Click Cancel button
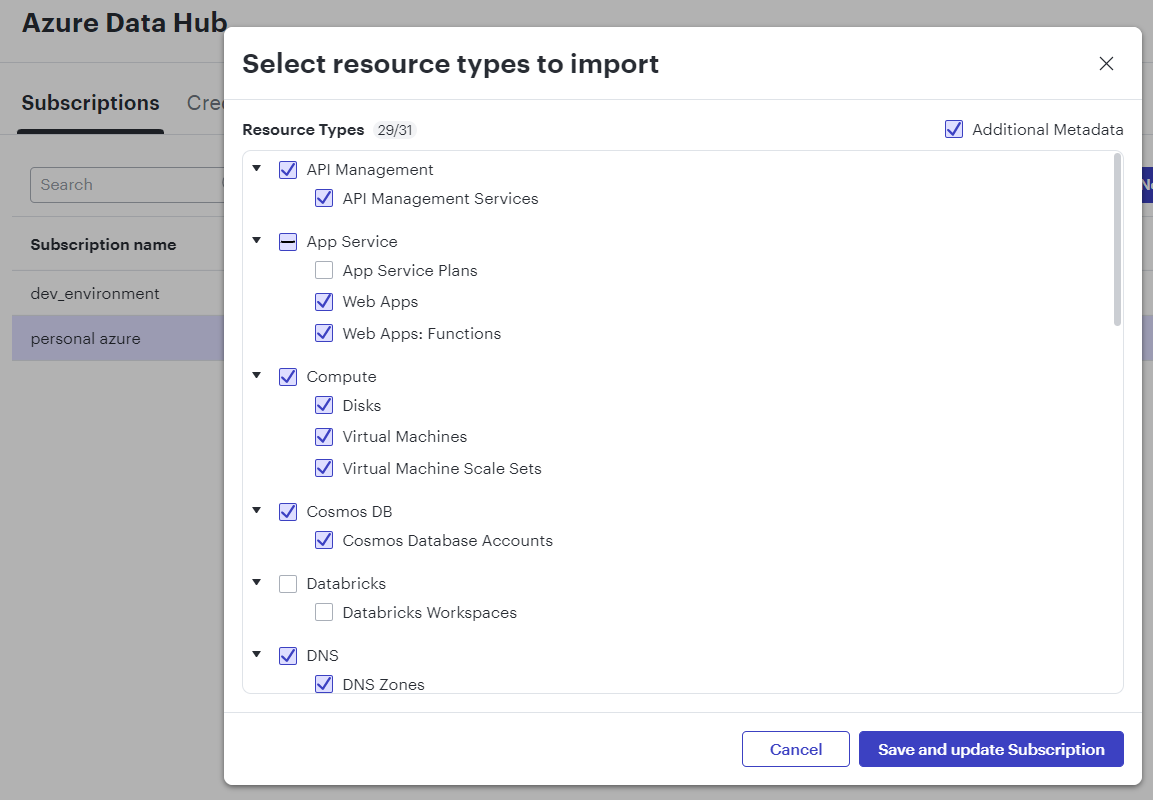1153x800 pixels. (796, 749)
